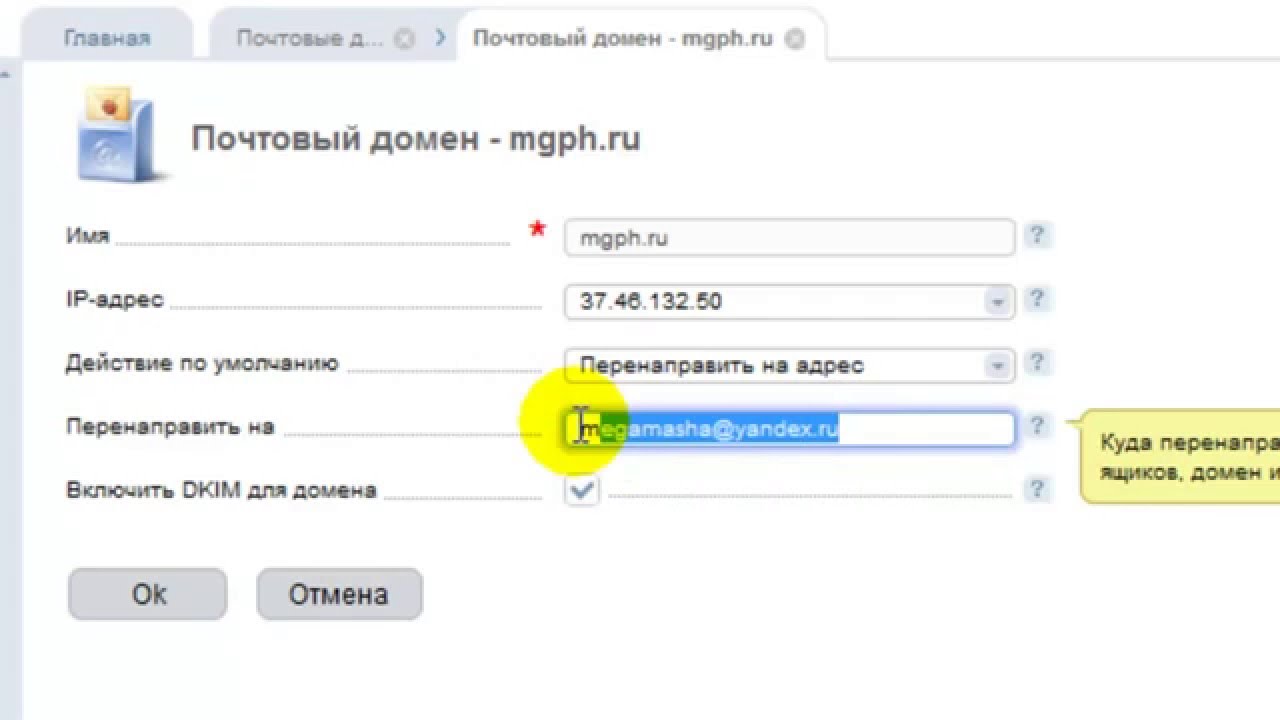Click the Почтовый домен - mgph.ru heading
The height and width of the screenshot is (720, 1280).
(415, 138)
